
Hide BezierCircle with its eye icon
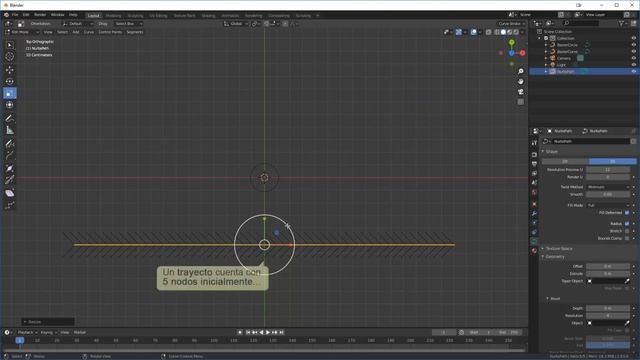tap(634, 45)
